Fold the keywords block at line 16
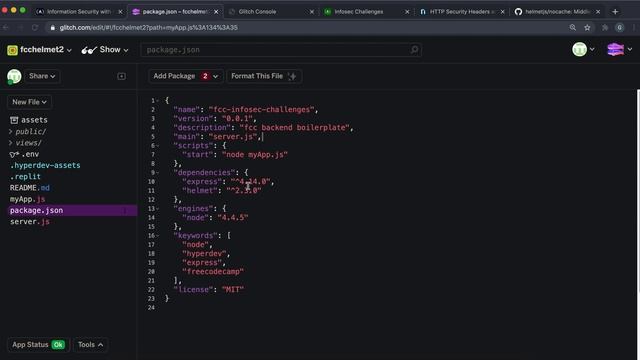Image resolution: width=640 pixels, height=360 pixels. click(x=158, y=236)
